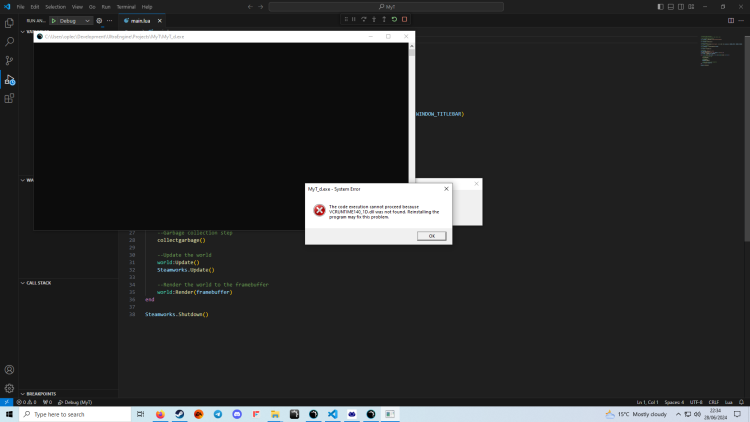Close the MyT_d.exe System Error dialog

[446, 189]
